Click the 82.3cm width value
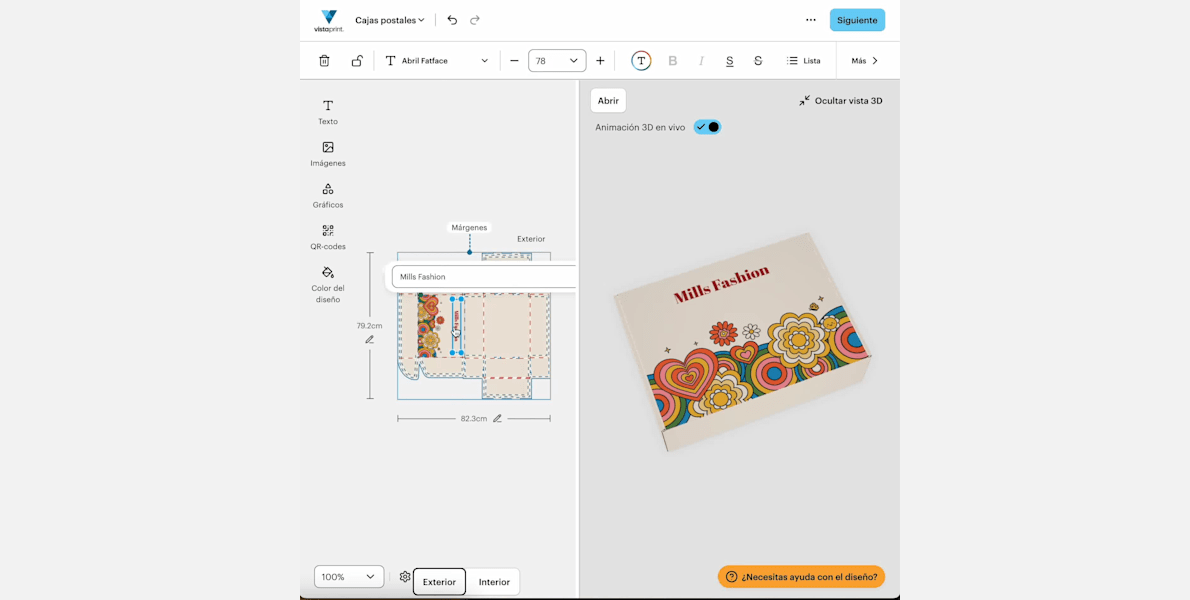 pos(474,418)
